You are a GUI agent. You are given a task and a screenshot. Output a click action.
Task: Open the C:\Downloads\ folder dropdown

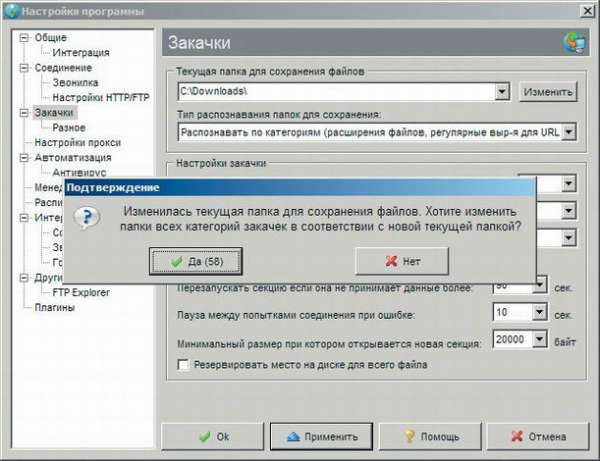(503, 92)
